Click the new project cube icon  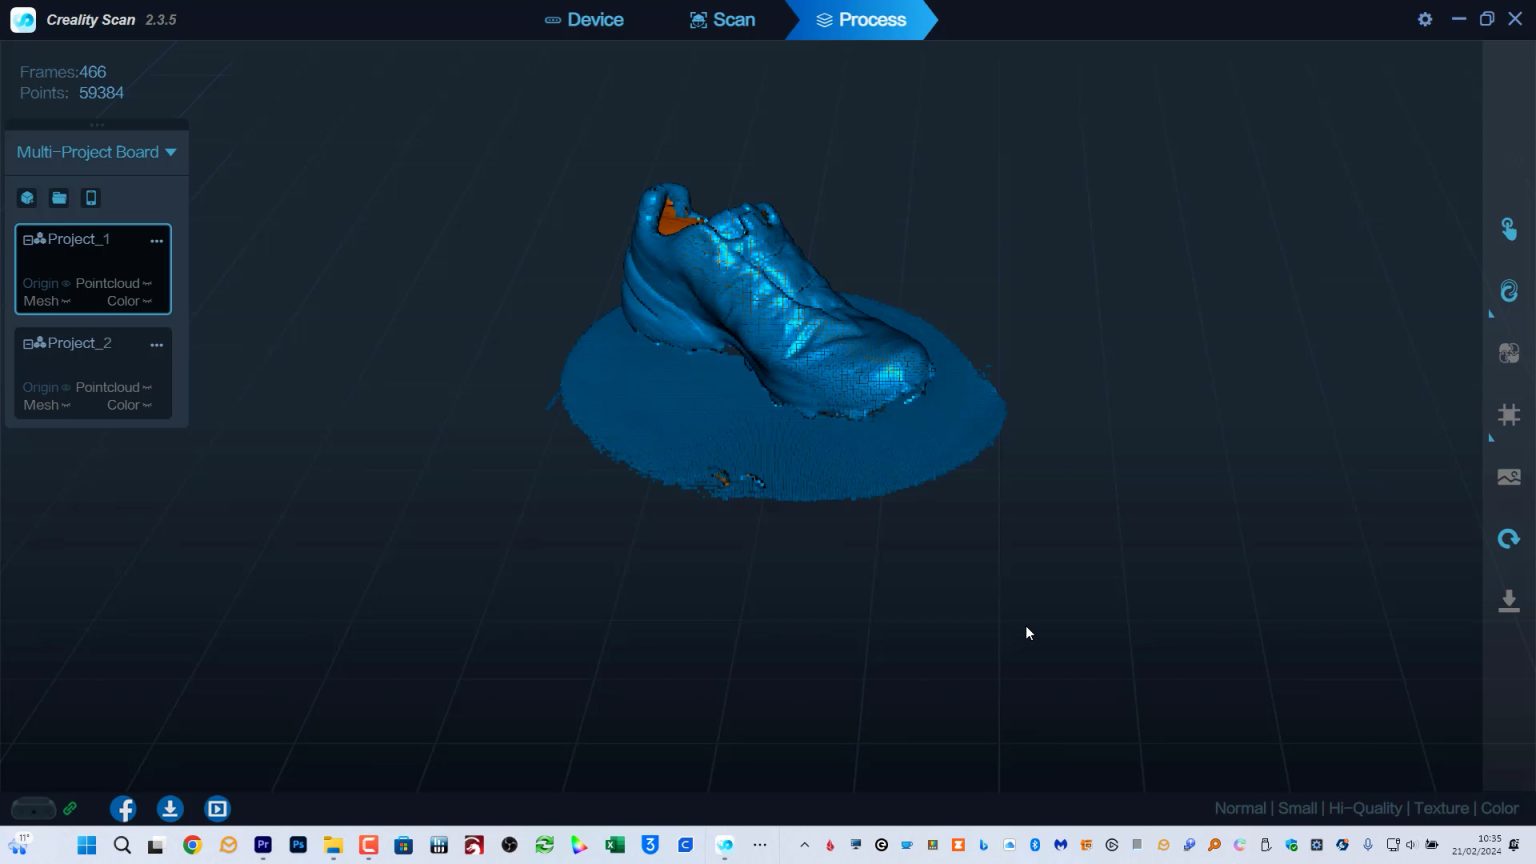pyautogui.click(x=27, y=198)
